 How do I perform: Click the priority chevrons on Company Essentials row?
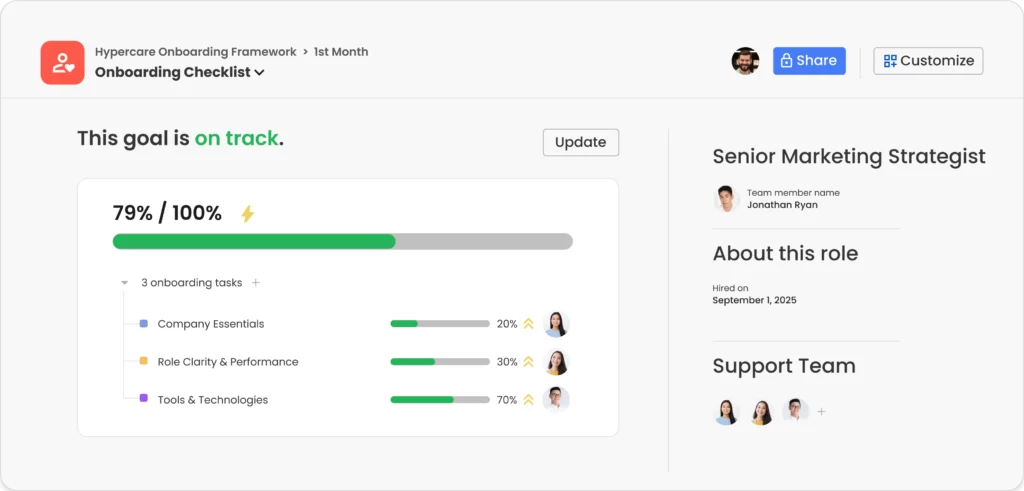[x=529, y=324]
